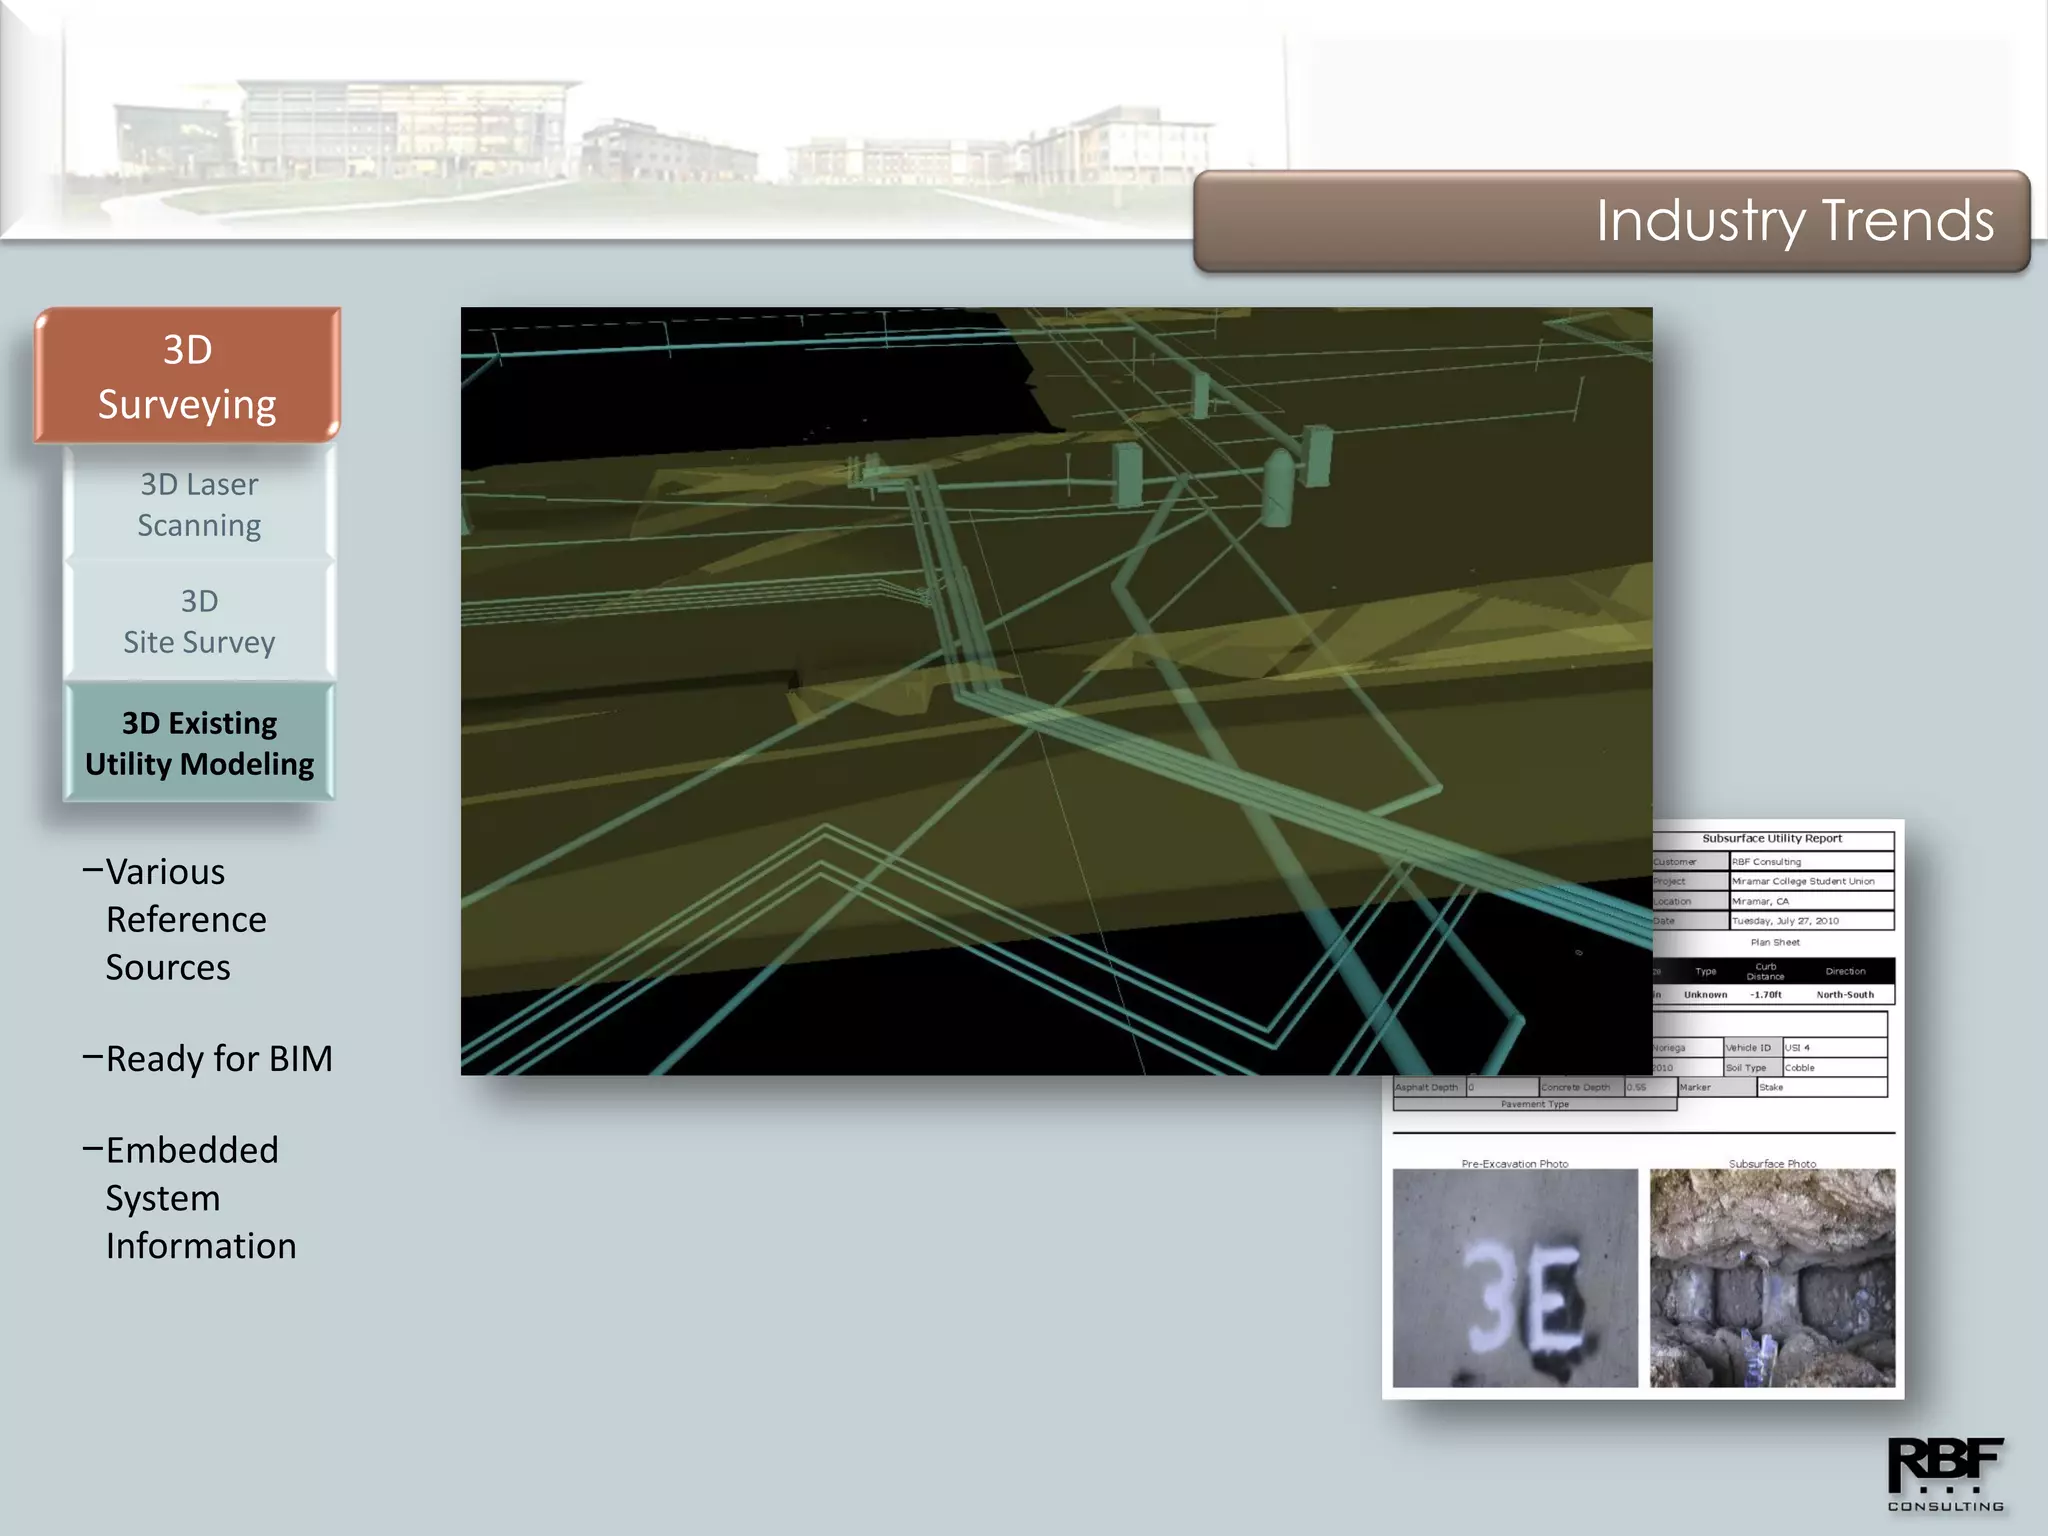2048x1536 pixels.
Task: Click Embedded System Information bullet
Action: click(190, 1197)
